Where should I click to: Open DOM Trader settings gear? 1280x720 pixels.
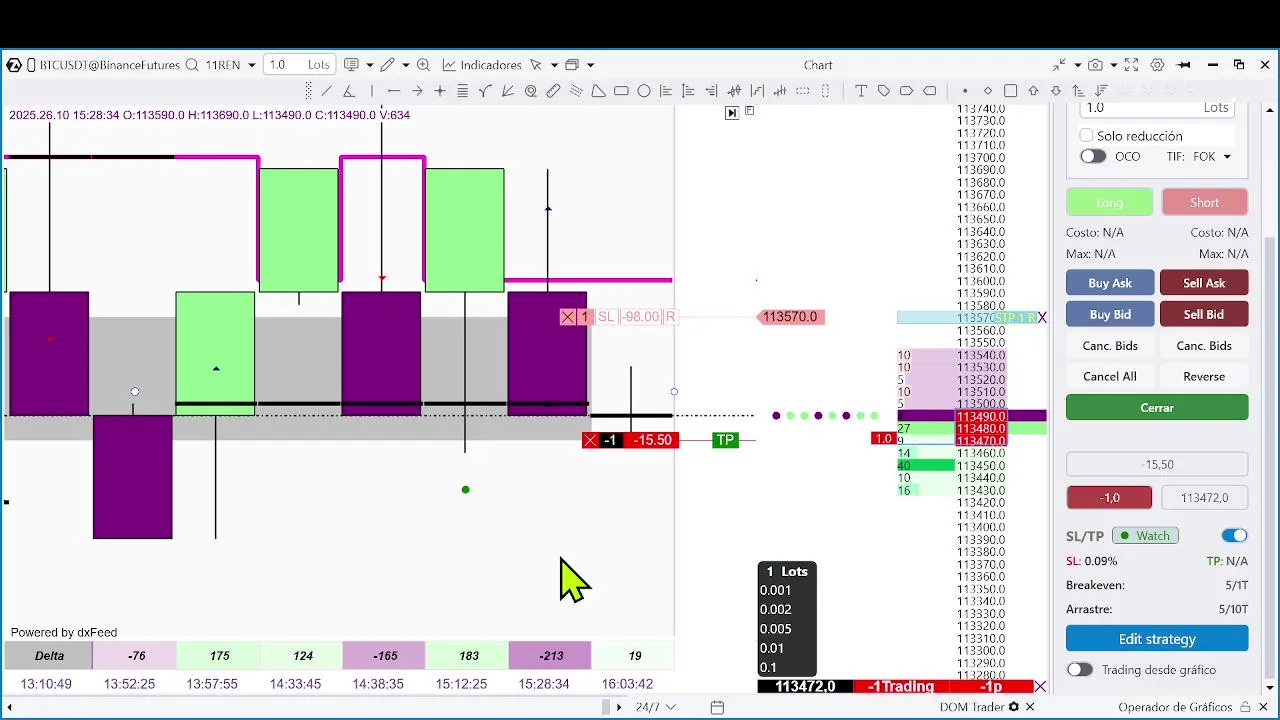point(1013,707)
